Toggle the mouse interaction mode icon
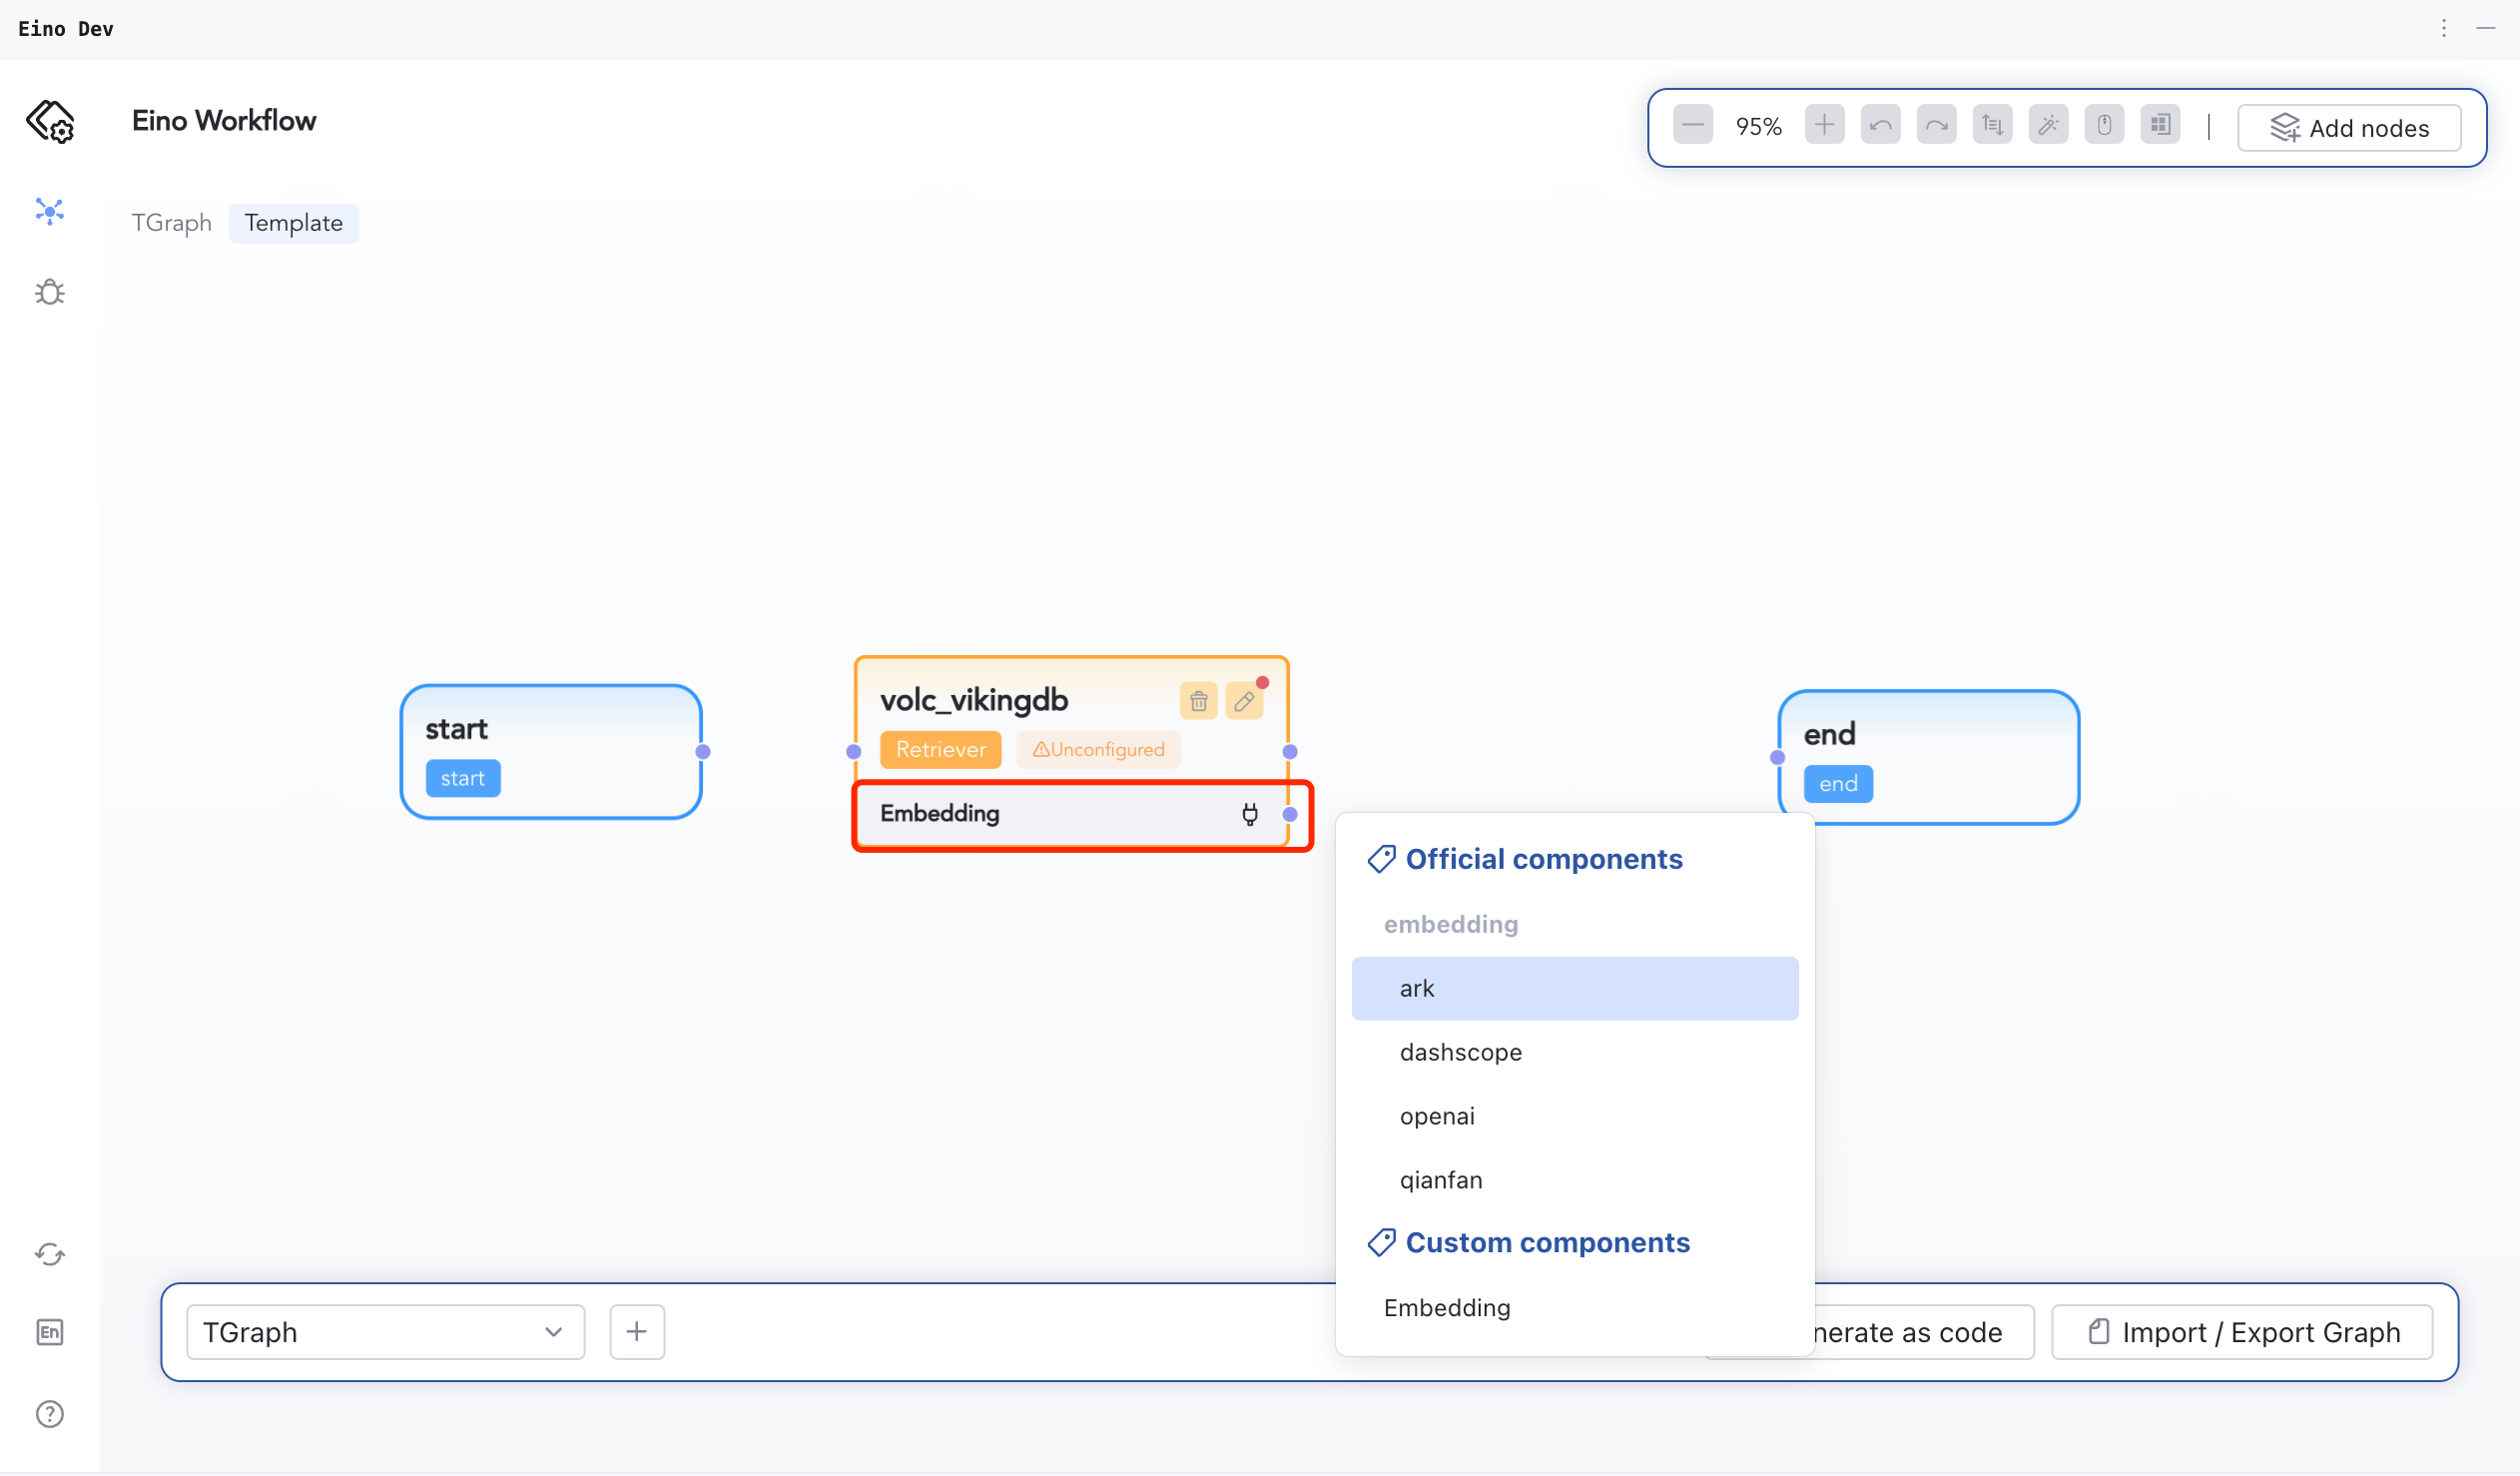 coord(2104,126)
